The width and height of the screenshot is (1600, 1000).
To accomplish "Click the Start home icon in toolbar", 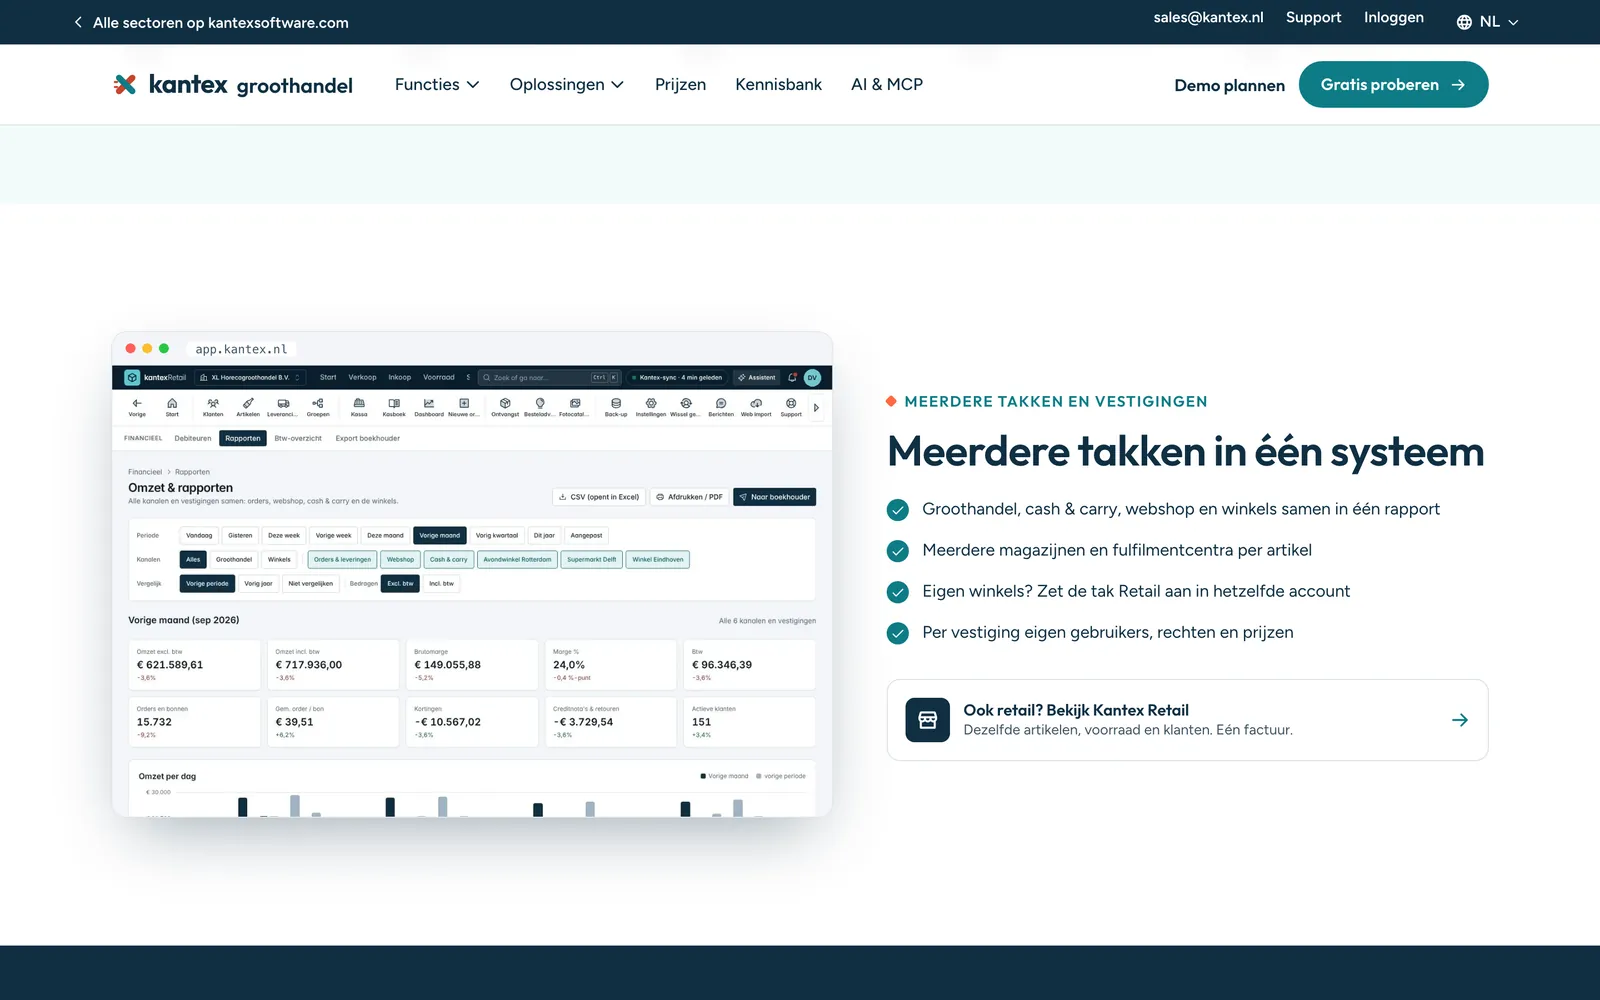I will coord(172,407).
